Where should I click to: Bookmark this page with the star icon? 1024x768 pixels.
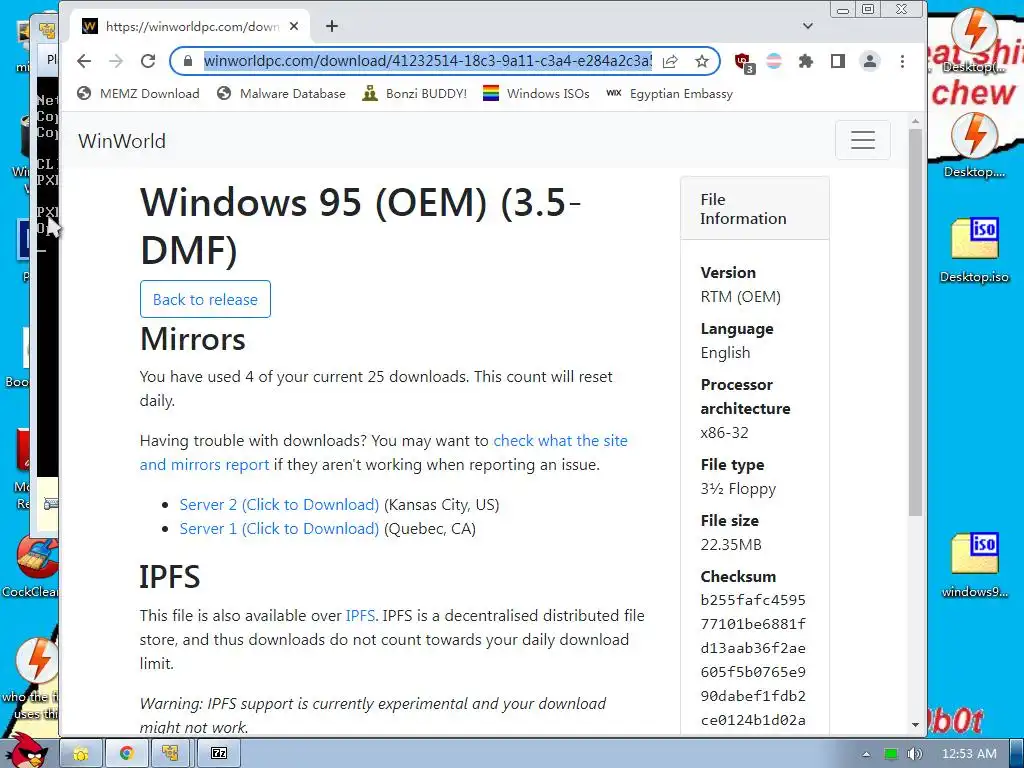pos(702,61)
